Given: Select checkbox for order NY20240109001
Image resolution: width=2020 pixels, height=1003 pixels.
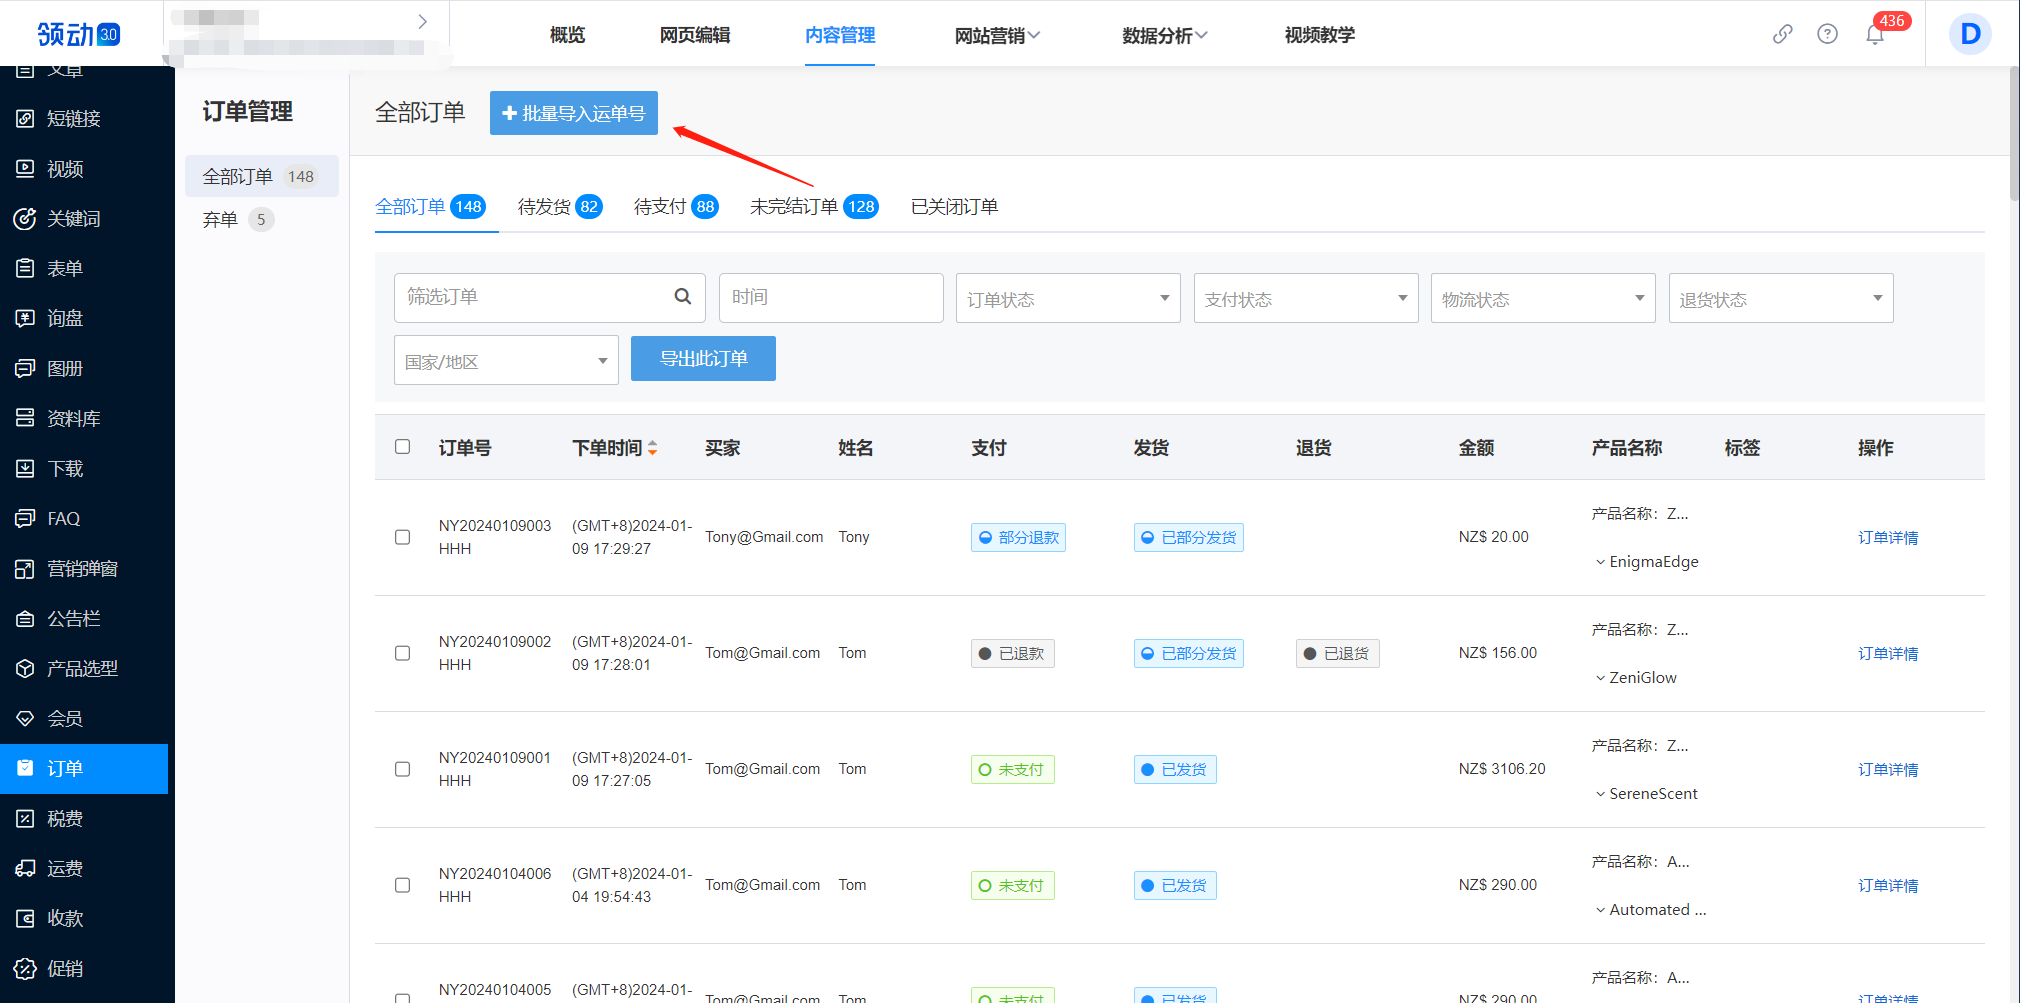Looking at the screenshot, I should pyautogui.click(x=402, y=769).
